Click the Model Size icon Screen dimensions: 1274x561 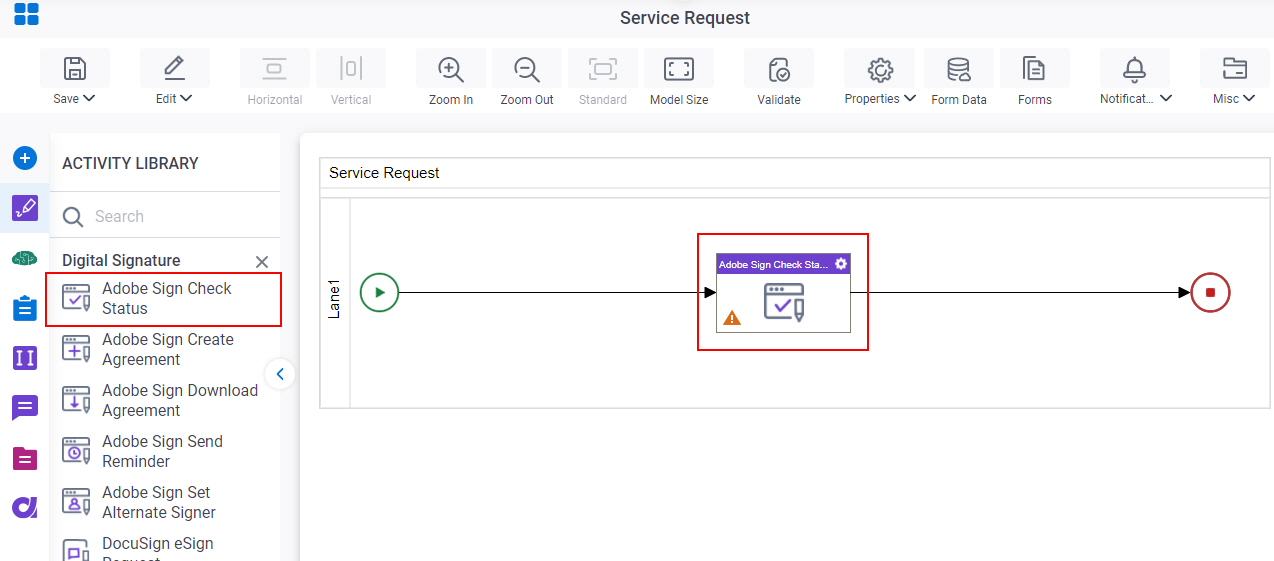coord(679,68)
